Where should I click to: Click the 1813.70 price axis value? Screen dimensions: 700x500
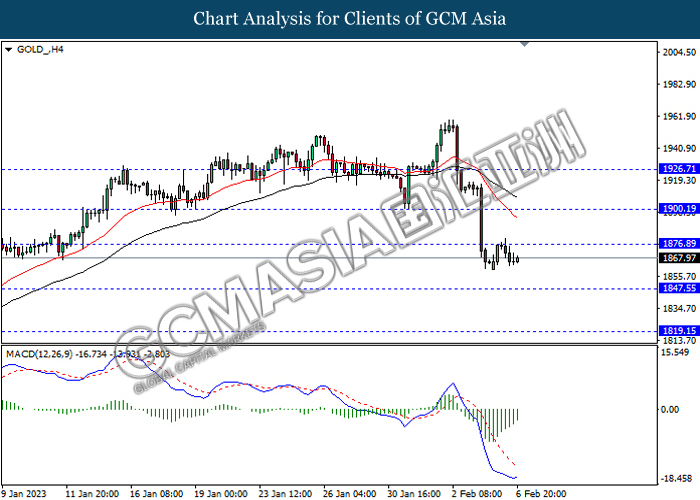click(679, 341)
